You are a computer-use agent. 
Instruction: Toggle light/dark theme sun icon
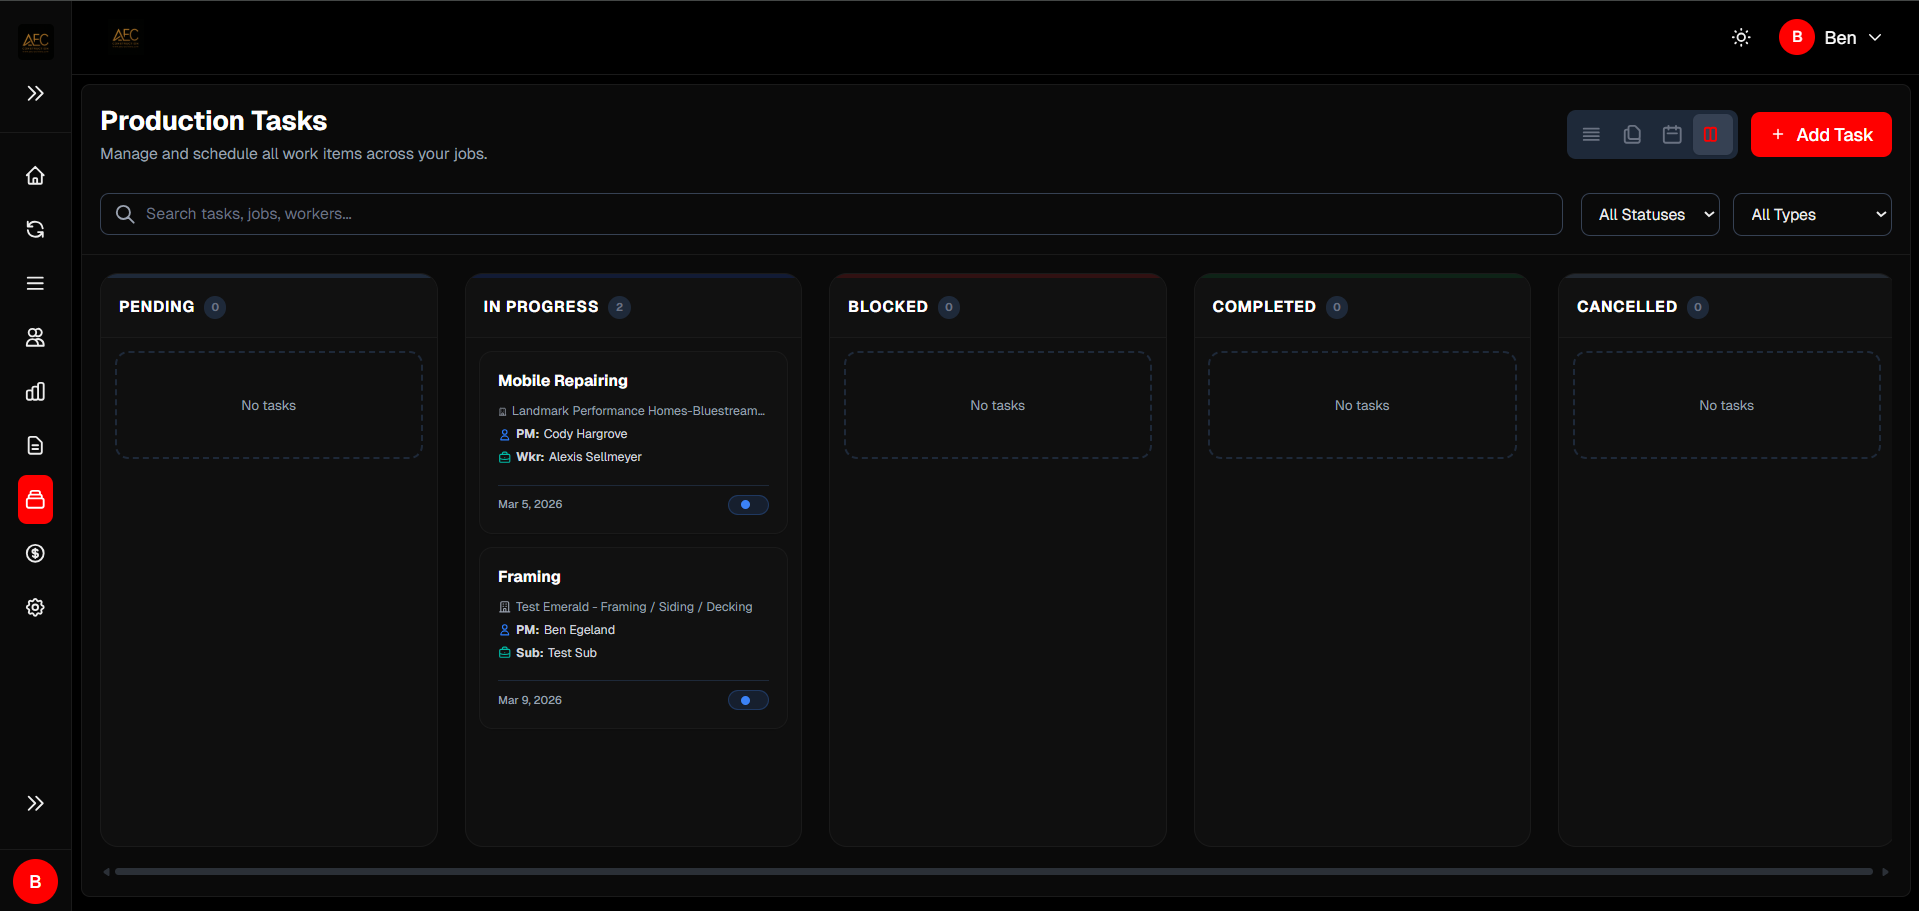pos(1741,38)
